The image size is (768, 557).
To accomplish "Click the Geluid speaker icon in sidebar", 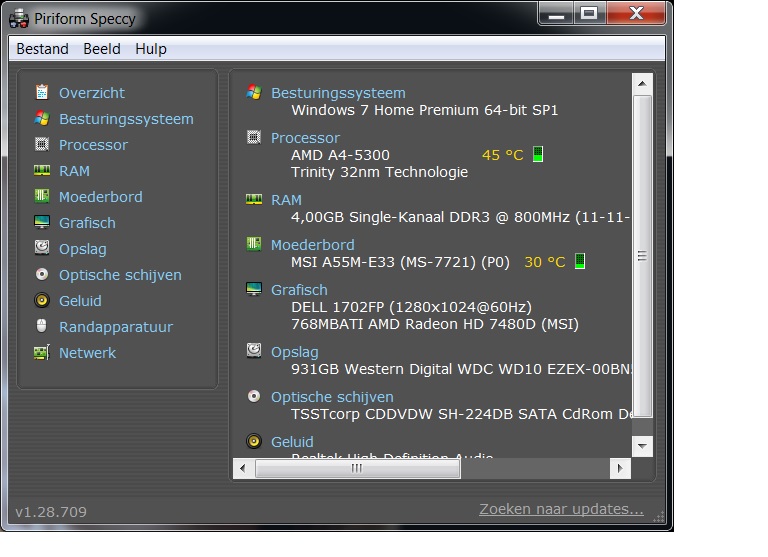I will click(42, 300).
